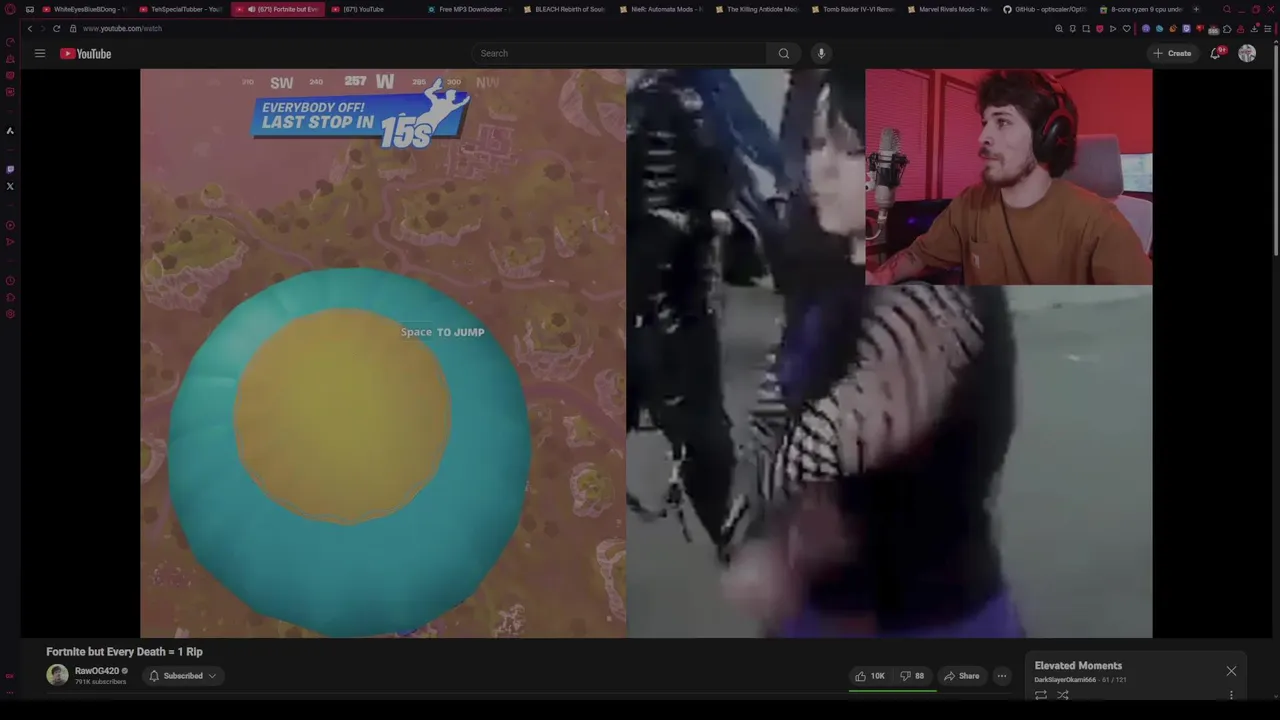Switch to Marvel Rivals Mods tab
This screenshot has width=1280, height=720.
click(x=950, y=9)
